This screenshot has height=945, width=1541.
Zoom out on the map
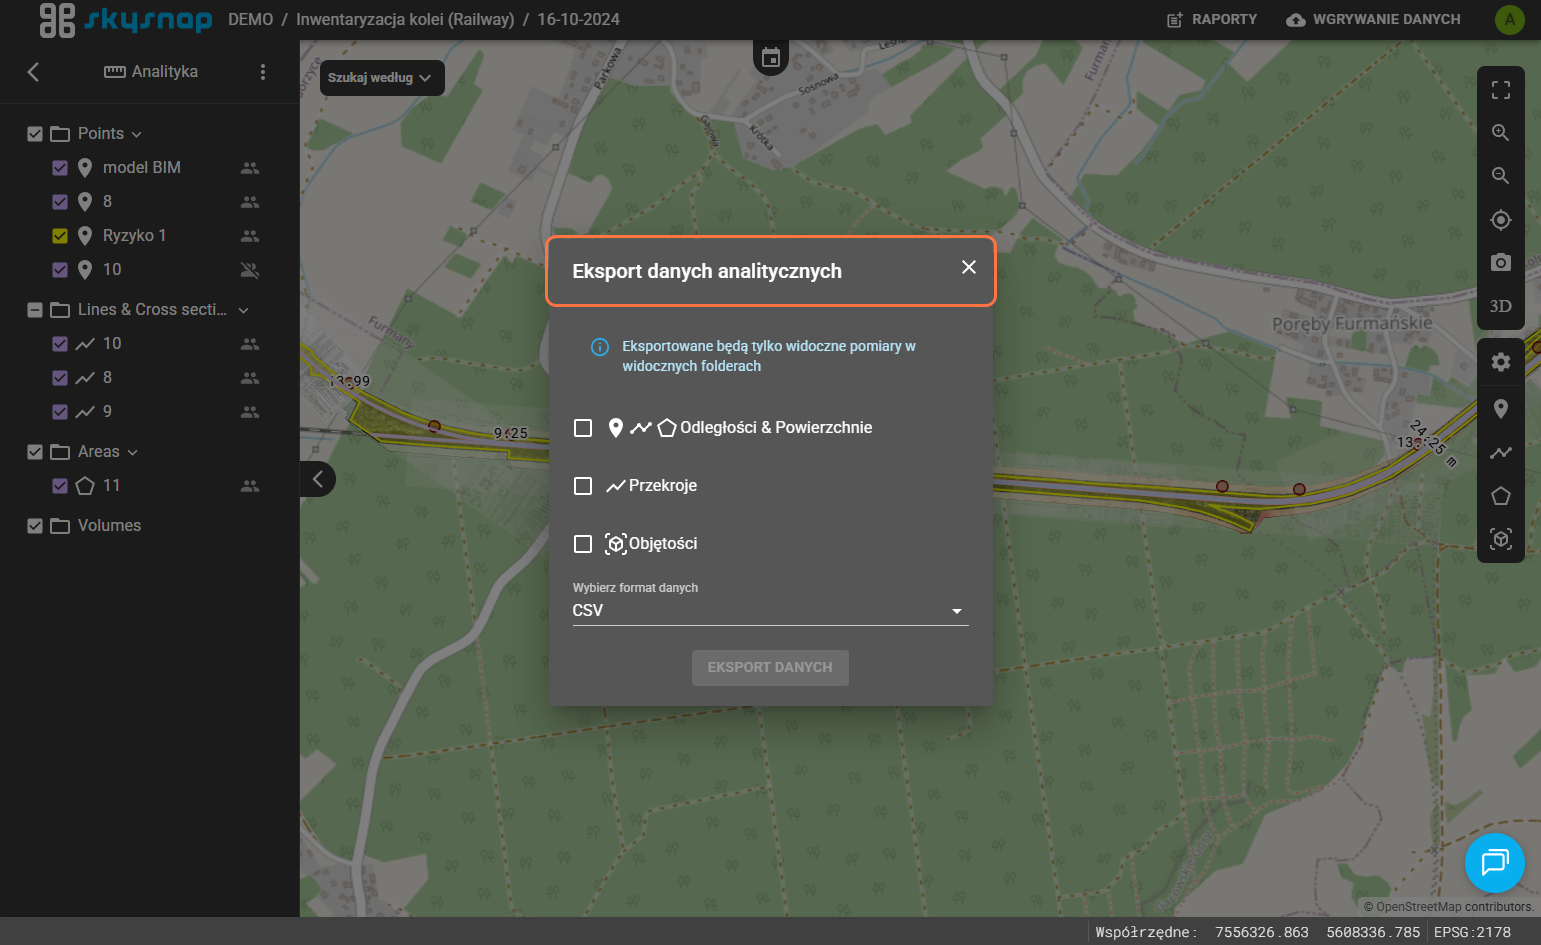pyautogui.click(x=1500, y=176)
